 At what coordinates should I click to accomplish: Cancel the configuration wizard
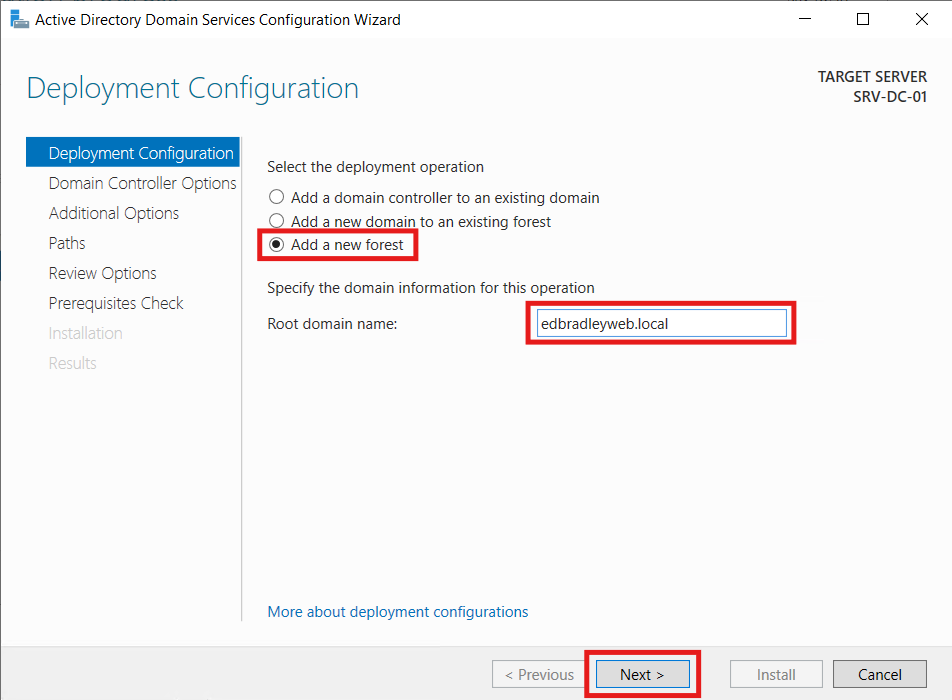(x=879, y=674)
